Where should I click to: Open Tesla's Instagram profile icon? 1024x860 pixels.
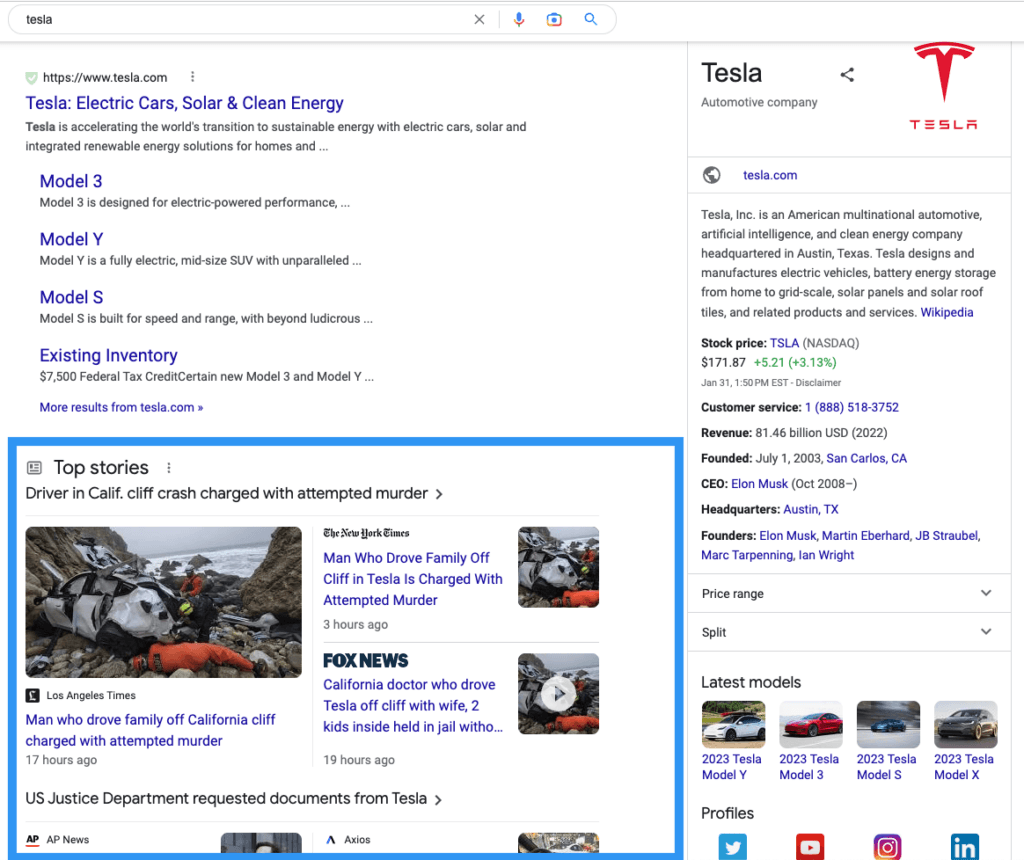[888, 847]
